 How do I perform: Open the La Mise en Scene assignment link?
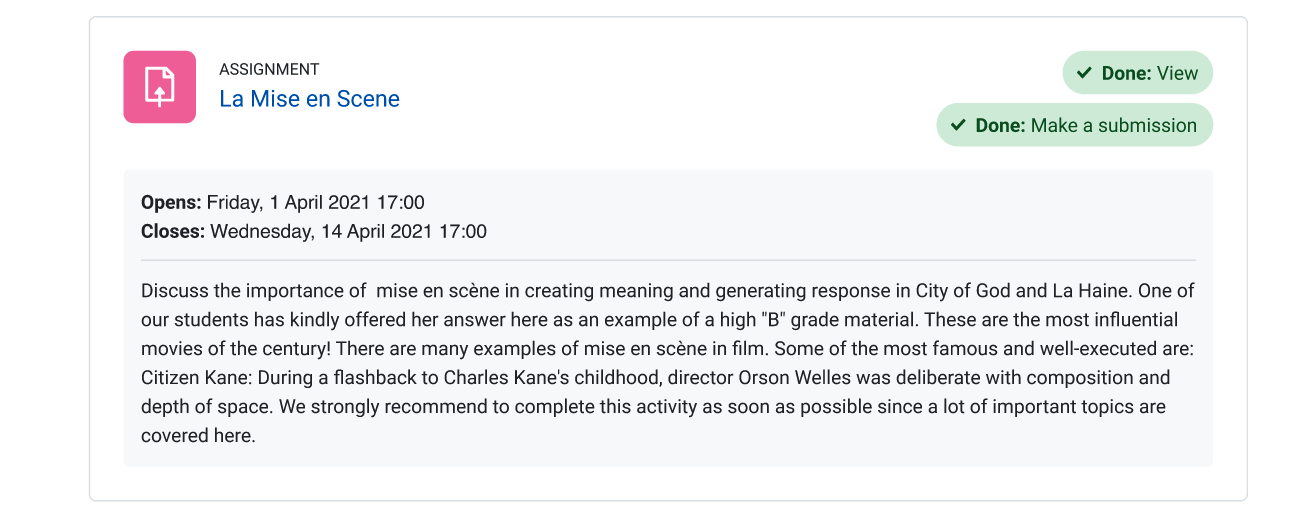tap(309, 99)
